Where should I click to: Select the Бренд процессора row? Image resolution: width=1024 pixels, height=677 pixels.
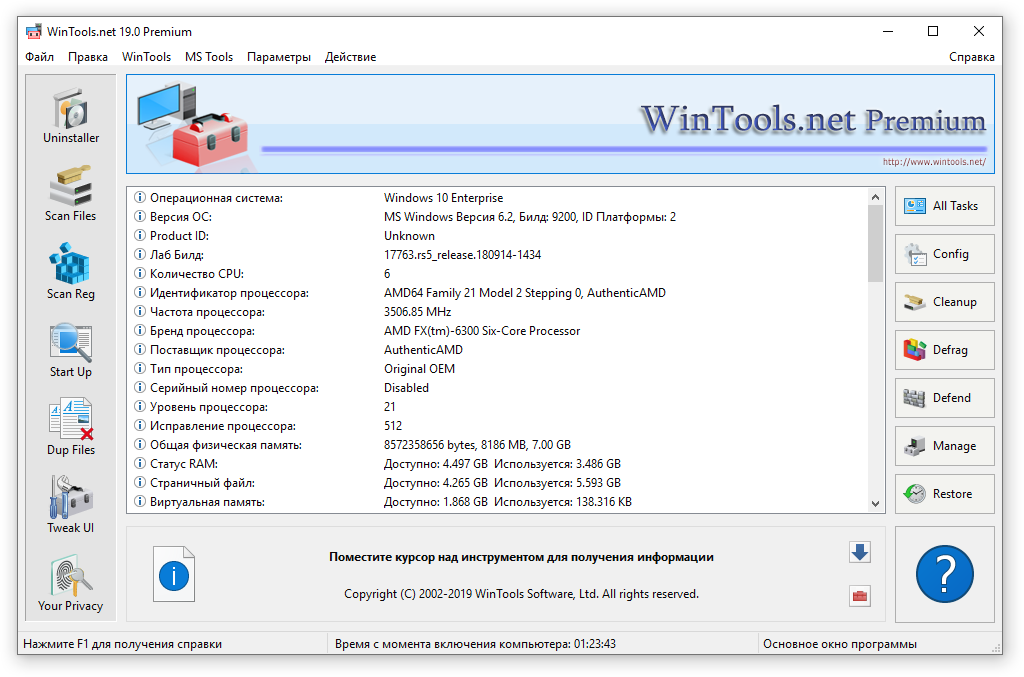click(x=499, y=331)
